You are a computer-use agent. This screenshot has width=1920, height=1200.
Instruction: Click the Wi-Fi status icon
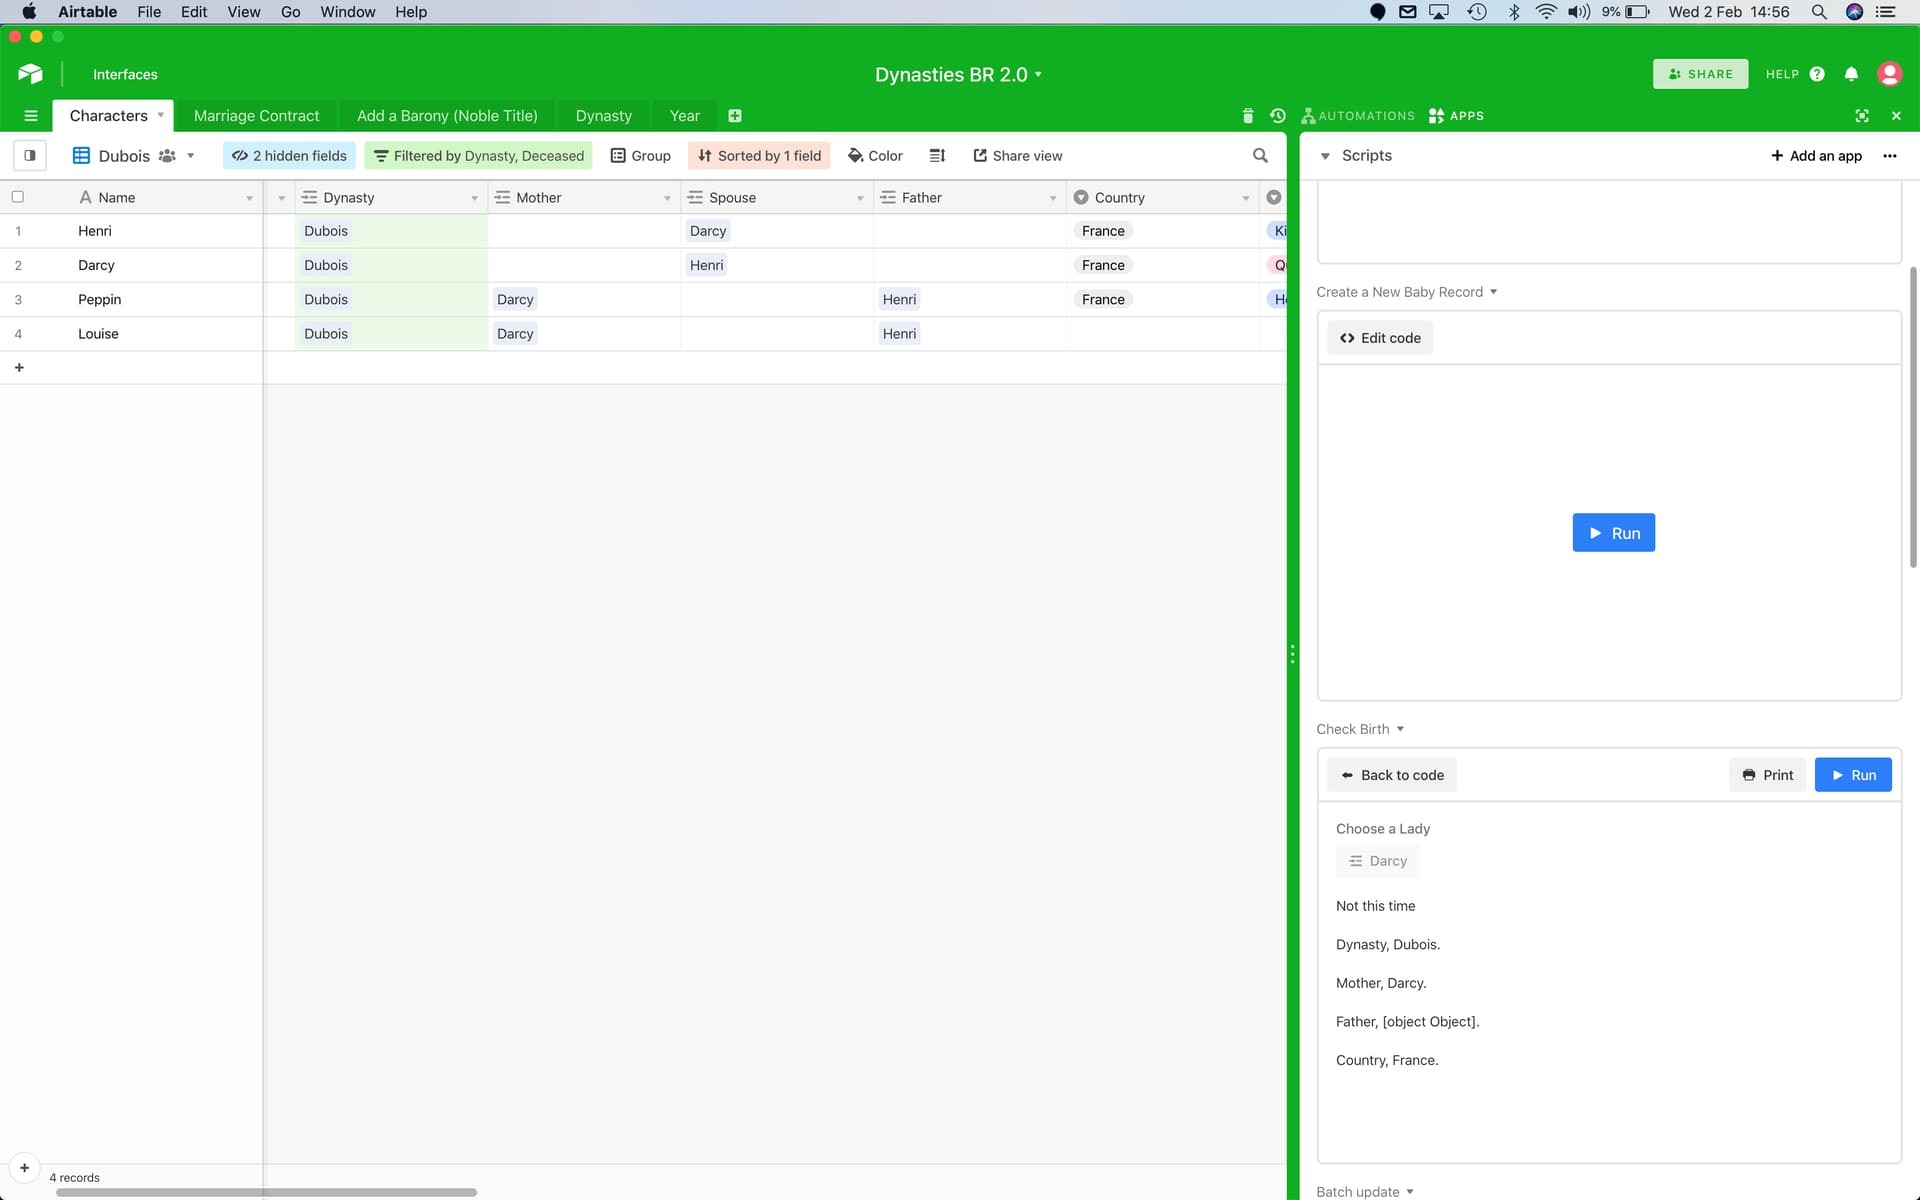click(1545, 12)
